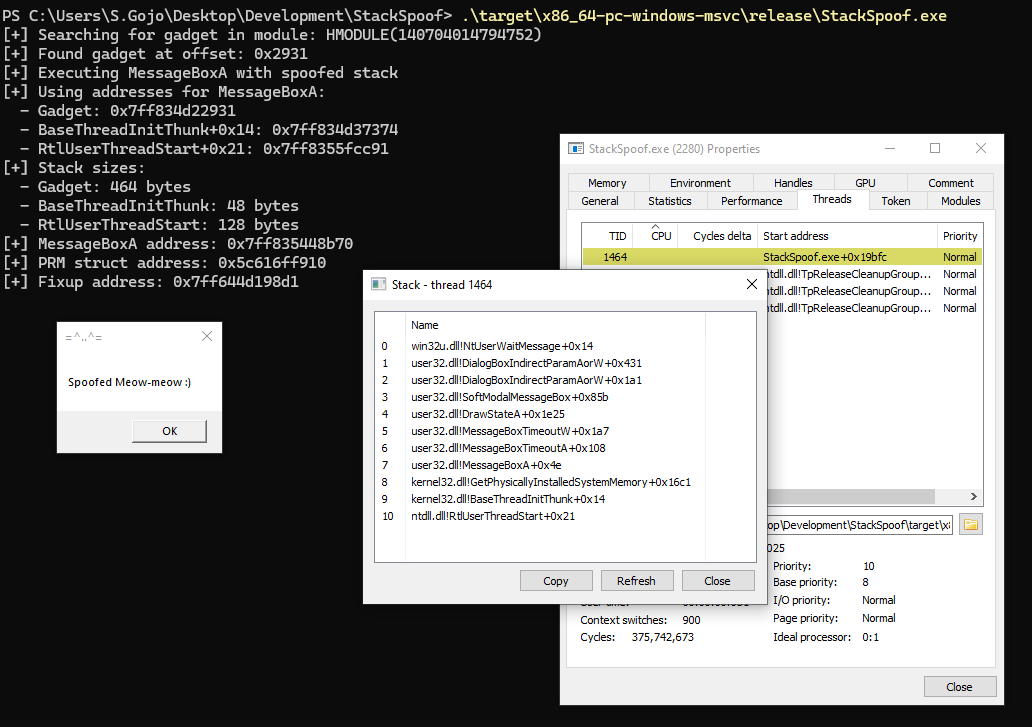The image size is (1032, 727).
Task: Select stack frame 0 NtUserWaitMessage+0x14
Action: [x=502, y=346]
